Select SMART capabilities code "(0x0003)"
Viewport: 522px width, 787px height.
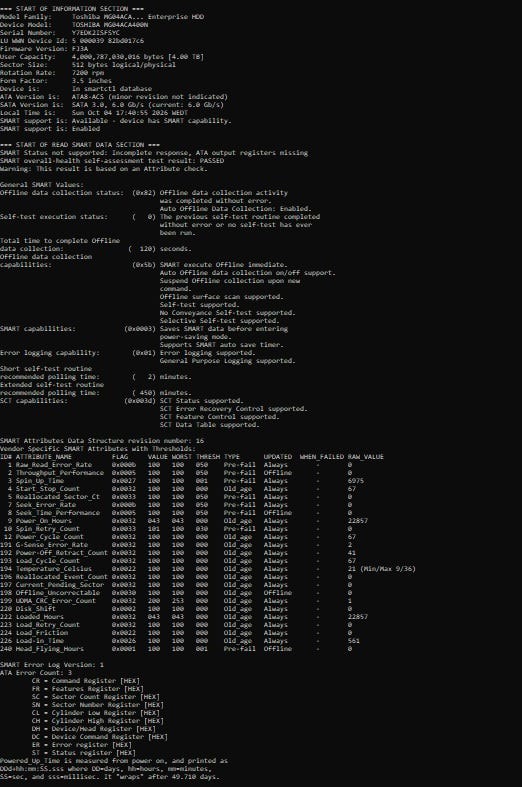(x=140, y=329)
